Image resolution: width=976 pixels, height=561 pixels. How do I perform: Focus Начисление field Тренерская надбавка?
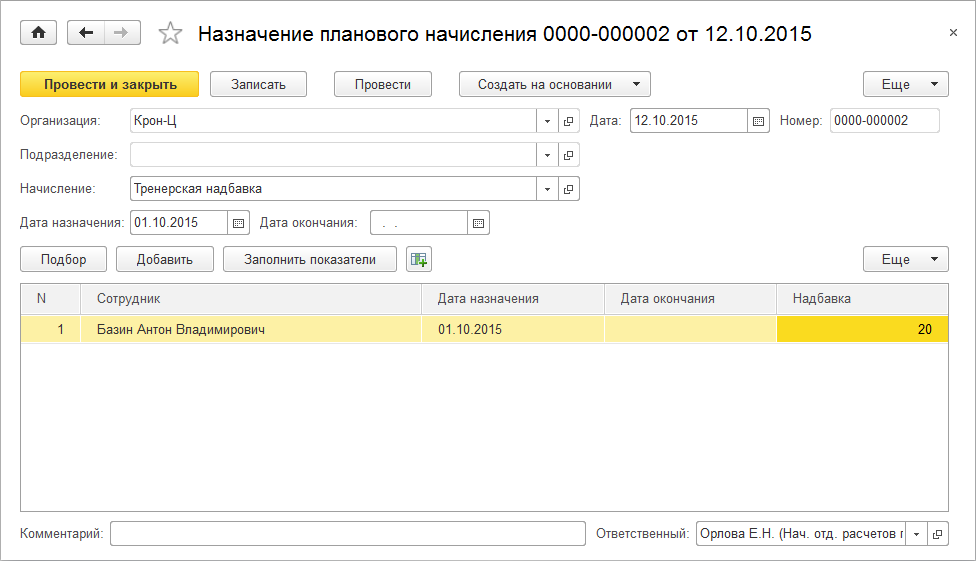333,189
